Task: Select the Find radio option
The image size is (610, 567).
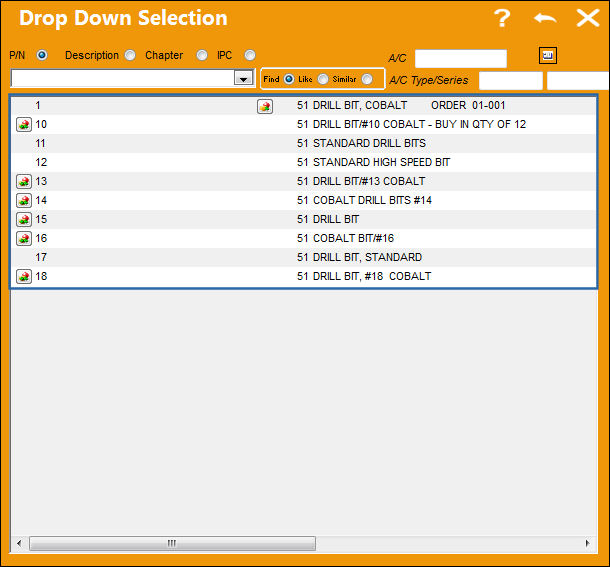Action: point(289,79)
